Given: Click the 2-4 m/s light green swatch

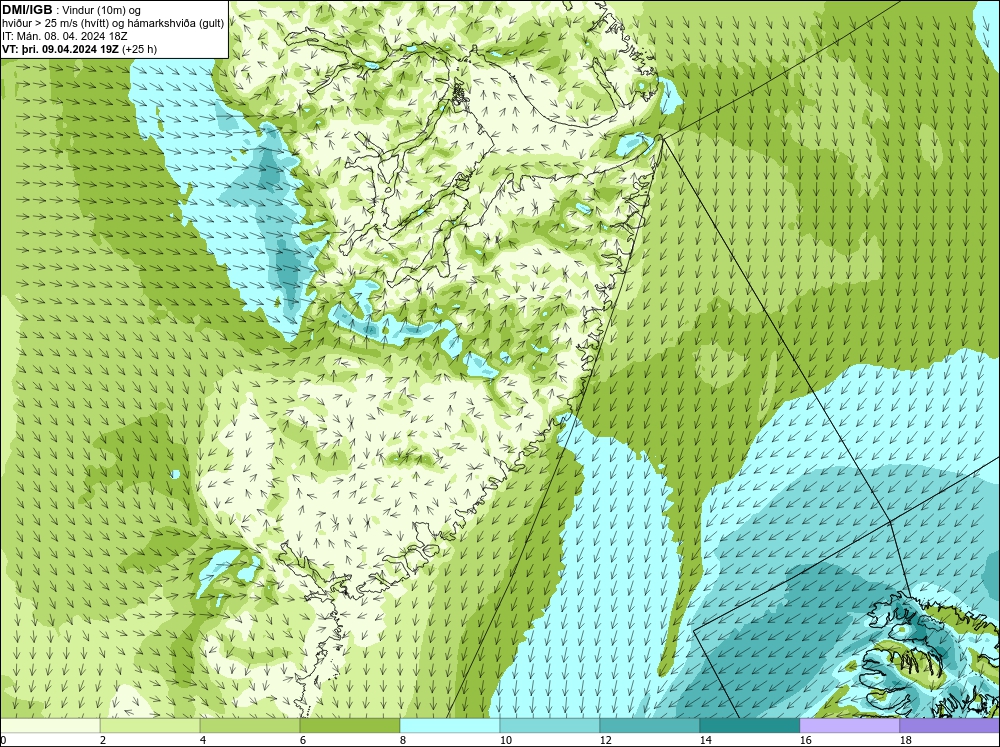Looking at the screenshot, I should point(150,725).
